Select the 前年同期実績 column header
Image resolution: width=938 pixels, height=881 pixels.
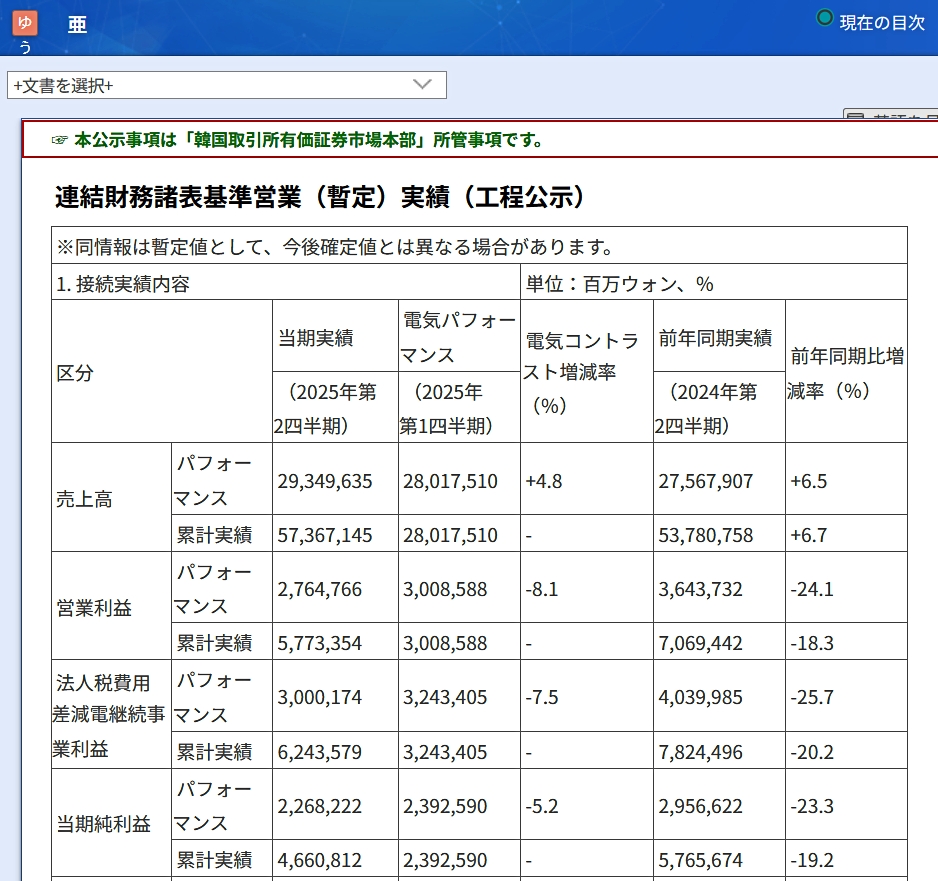click(x=714, y=338)
